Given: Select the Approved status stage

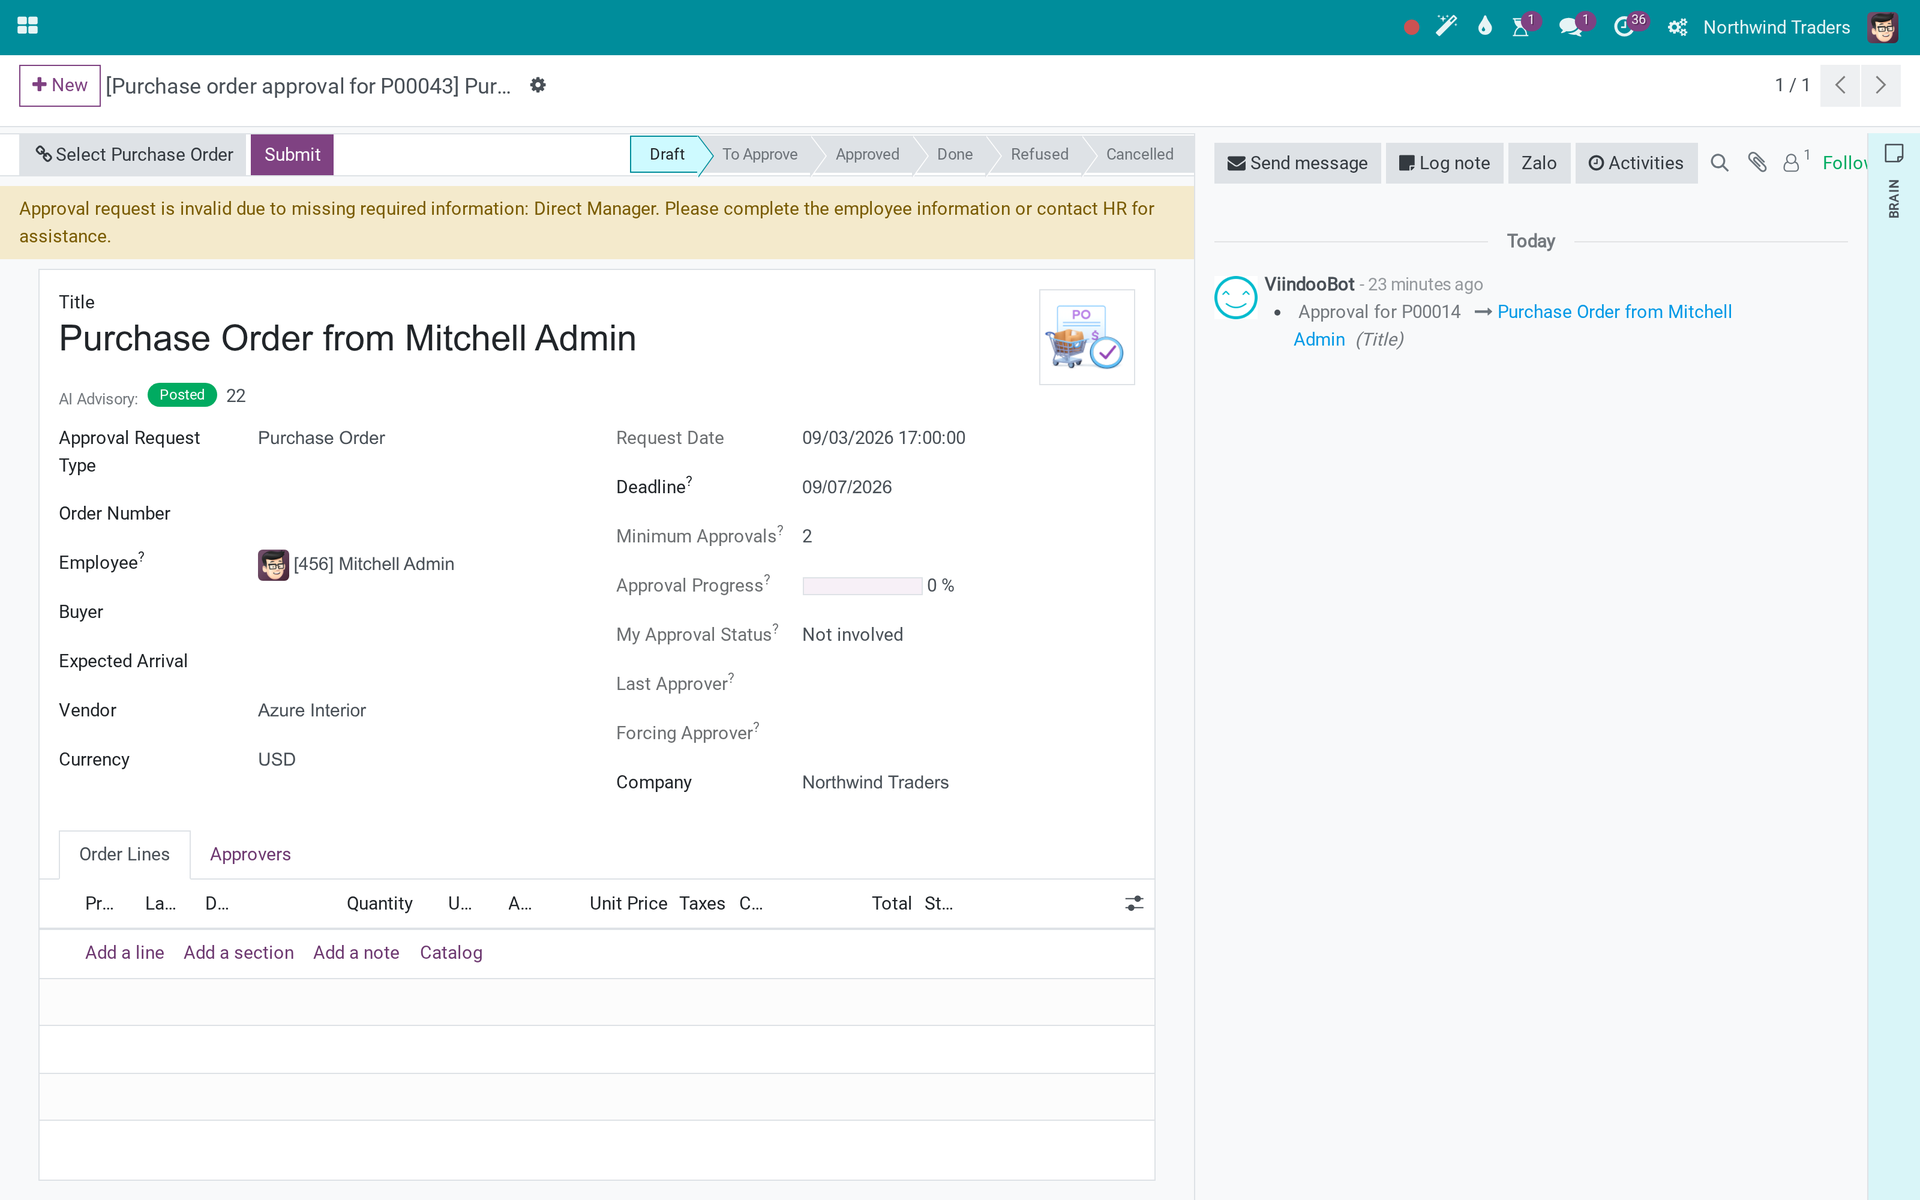Looking at the screenshot, I should click(867, 154).
